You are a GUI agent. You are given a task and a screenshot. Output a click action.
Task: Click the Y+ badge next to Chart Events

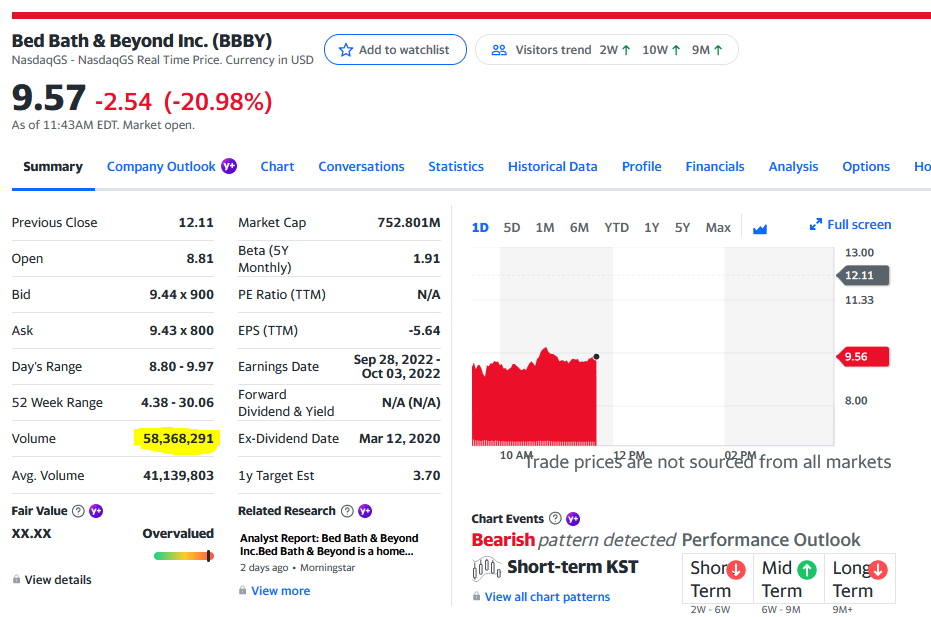pyautogui.click(x=573, y=519)
